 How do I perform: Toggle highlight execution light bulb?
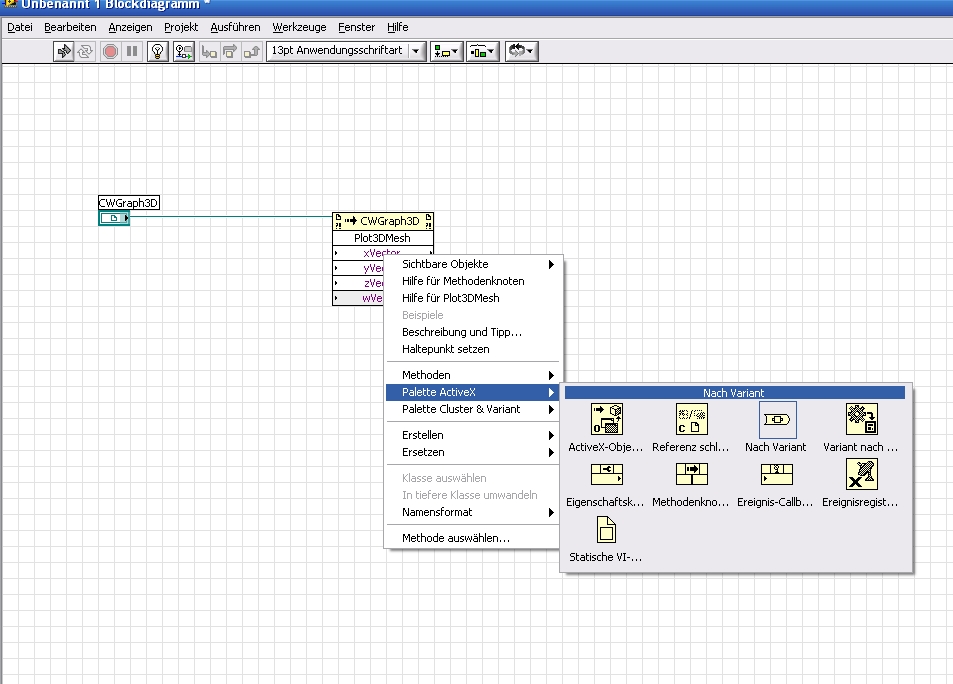pyautogui.click(x=157, y=51)
